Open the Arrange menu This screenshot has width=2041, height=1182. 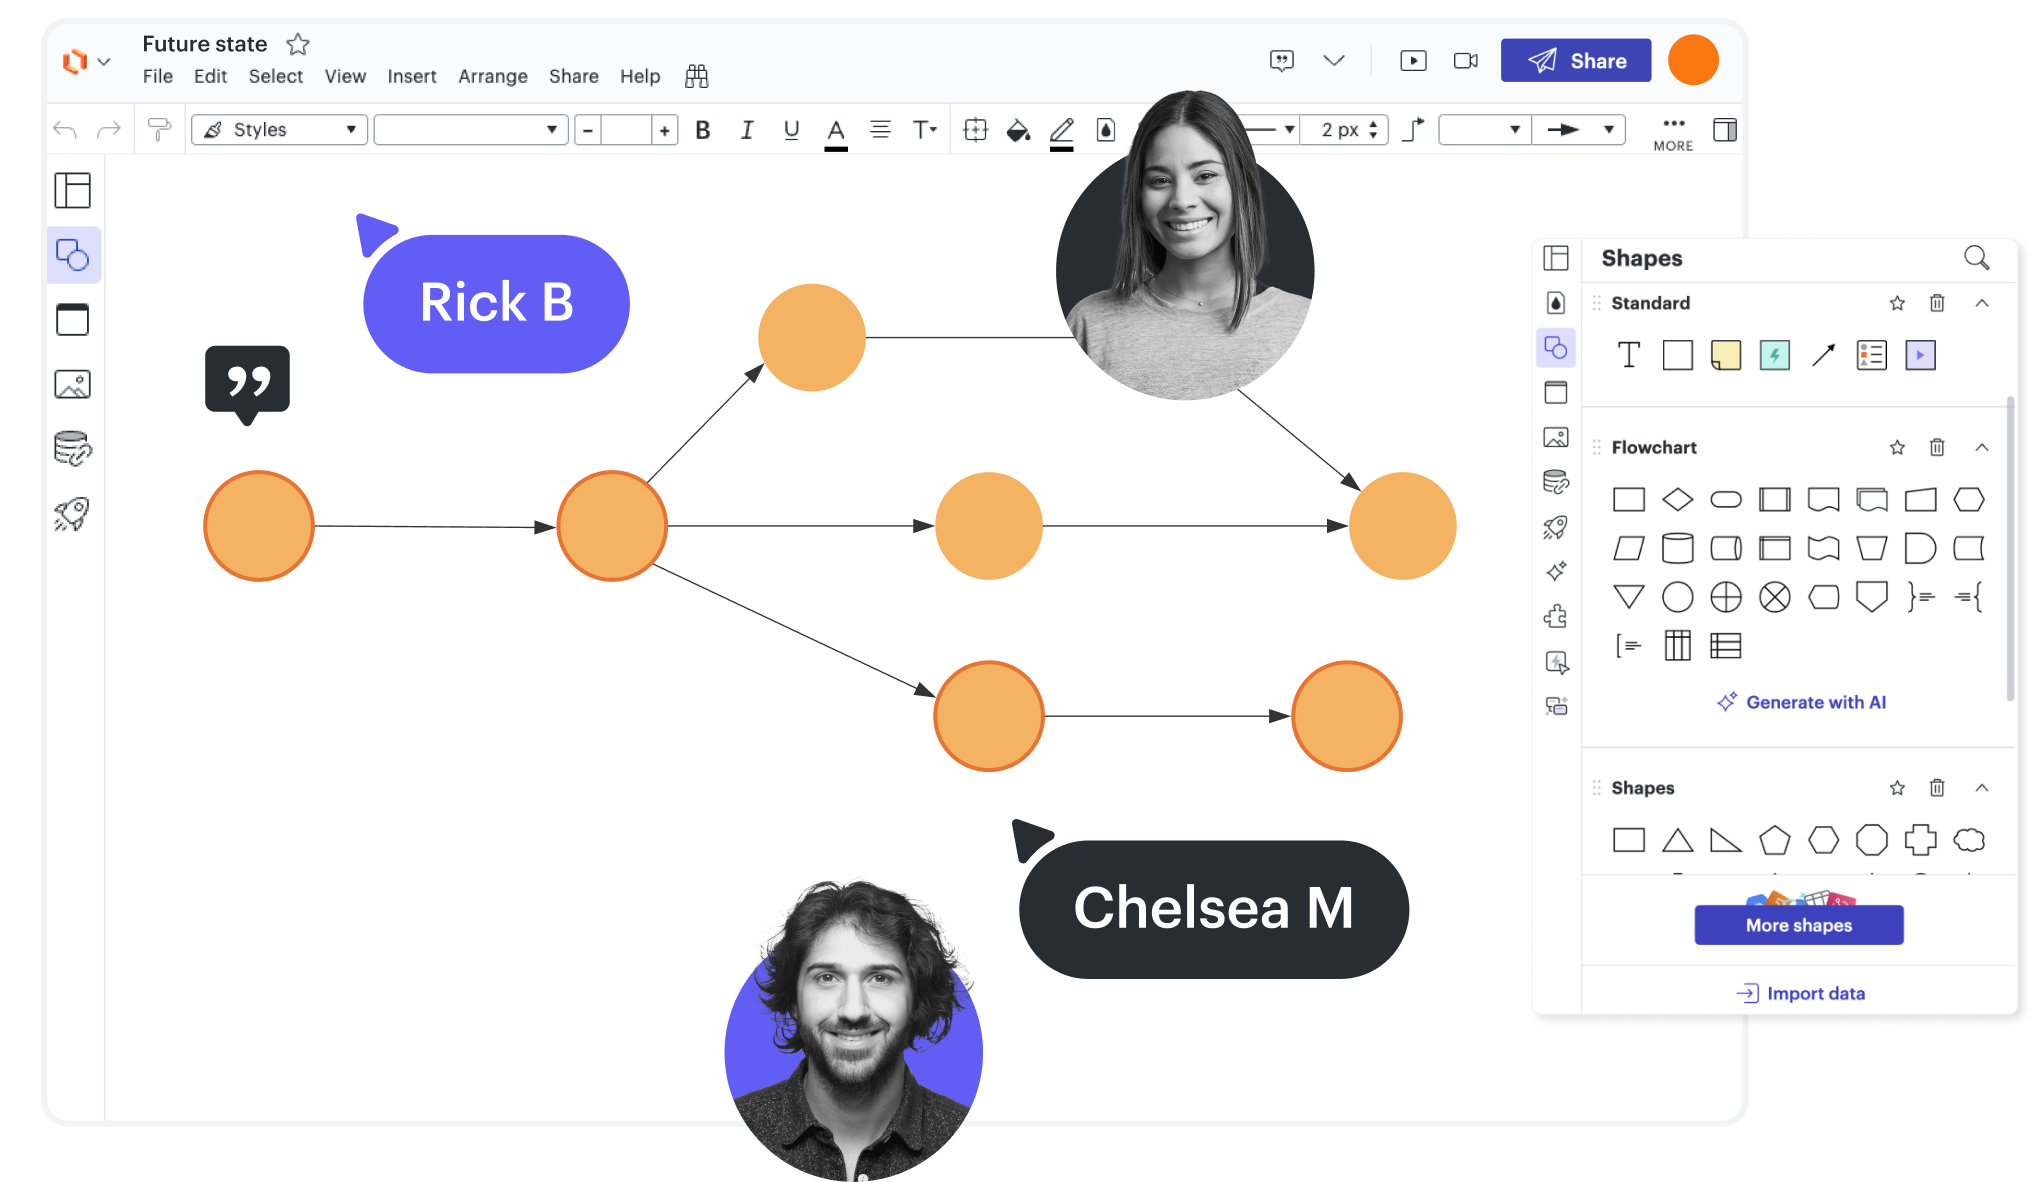(x=492, y=76)
